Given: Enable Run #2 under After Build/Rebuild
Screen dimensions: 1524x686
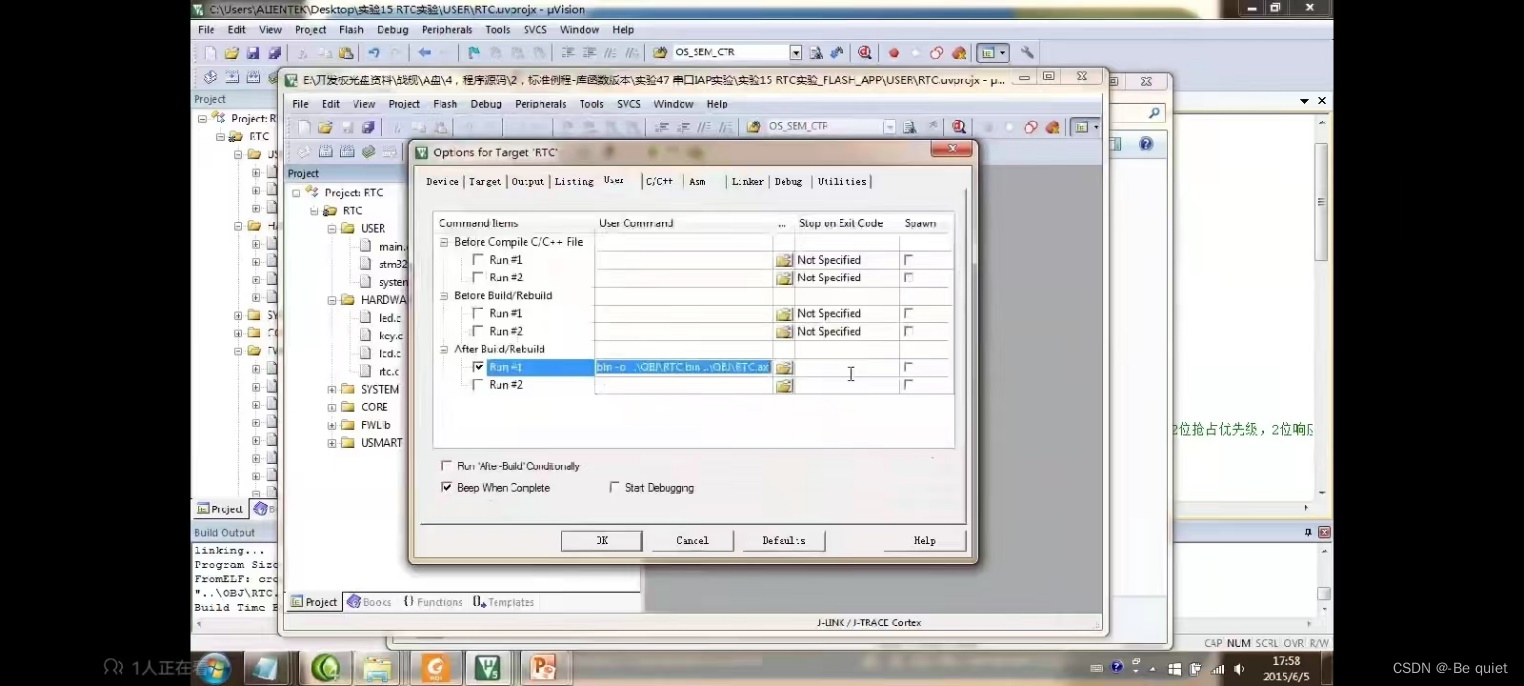Looking at the screenshot, I should 478,385.
